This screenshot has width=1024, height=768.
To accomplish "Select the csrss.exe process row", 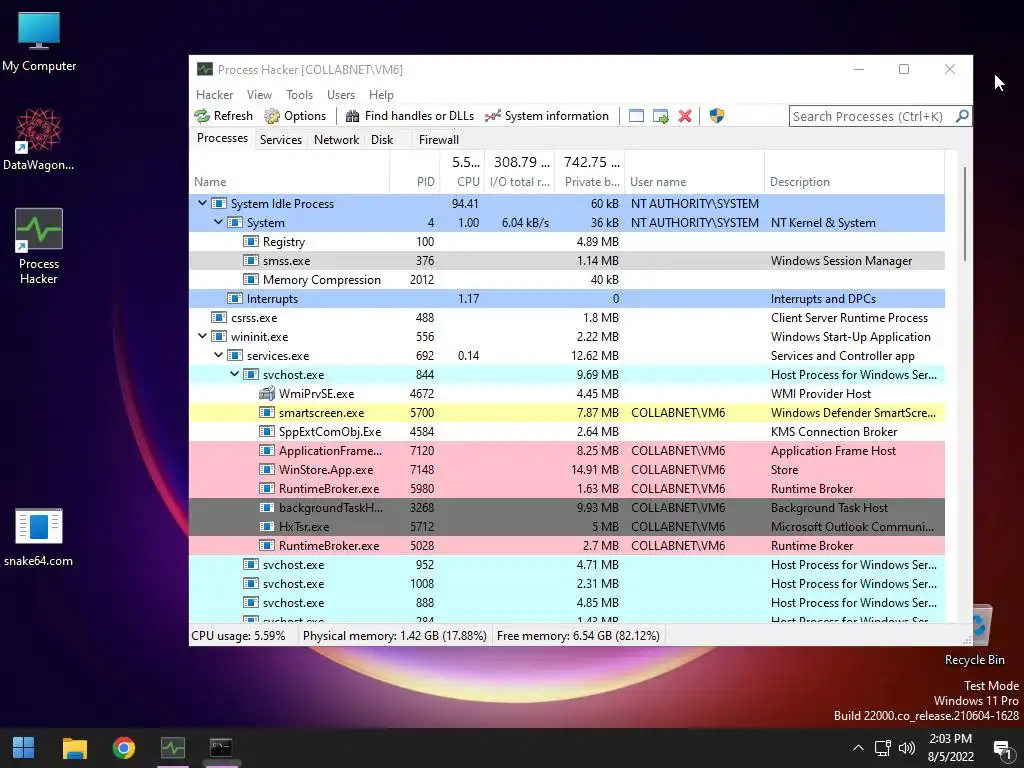I will (x=567, y=317).
